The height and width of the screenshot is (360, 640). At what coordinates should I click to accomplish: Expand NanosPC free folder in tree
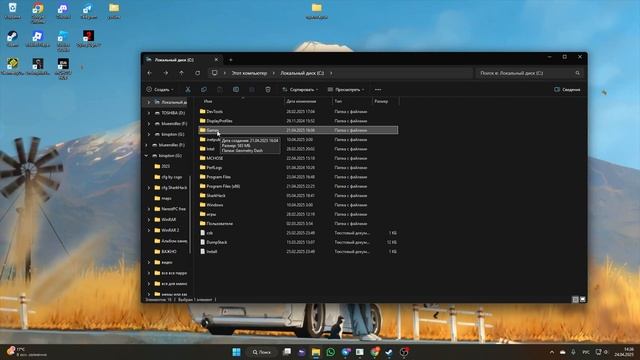[x=149, y=209]
